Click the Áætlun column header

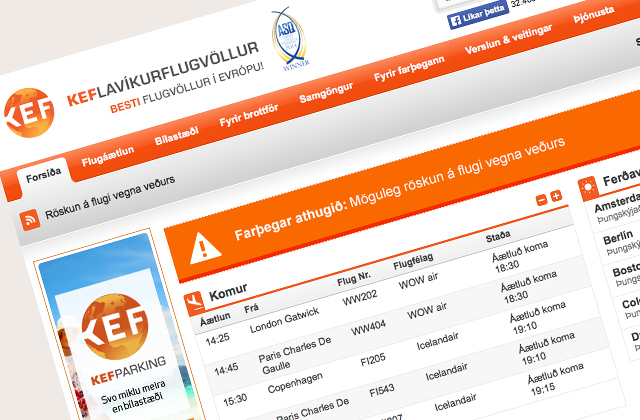(x=215, y=319)
